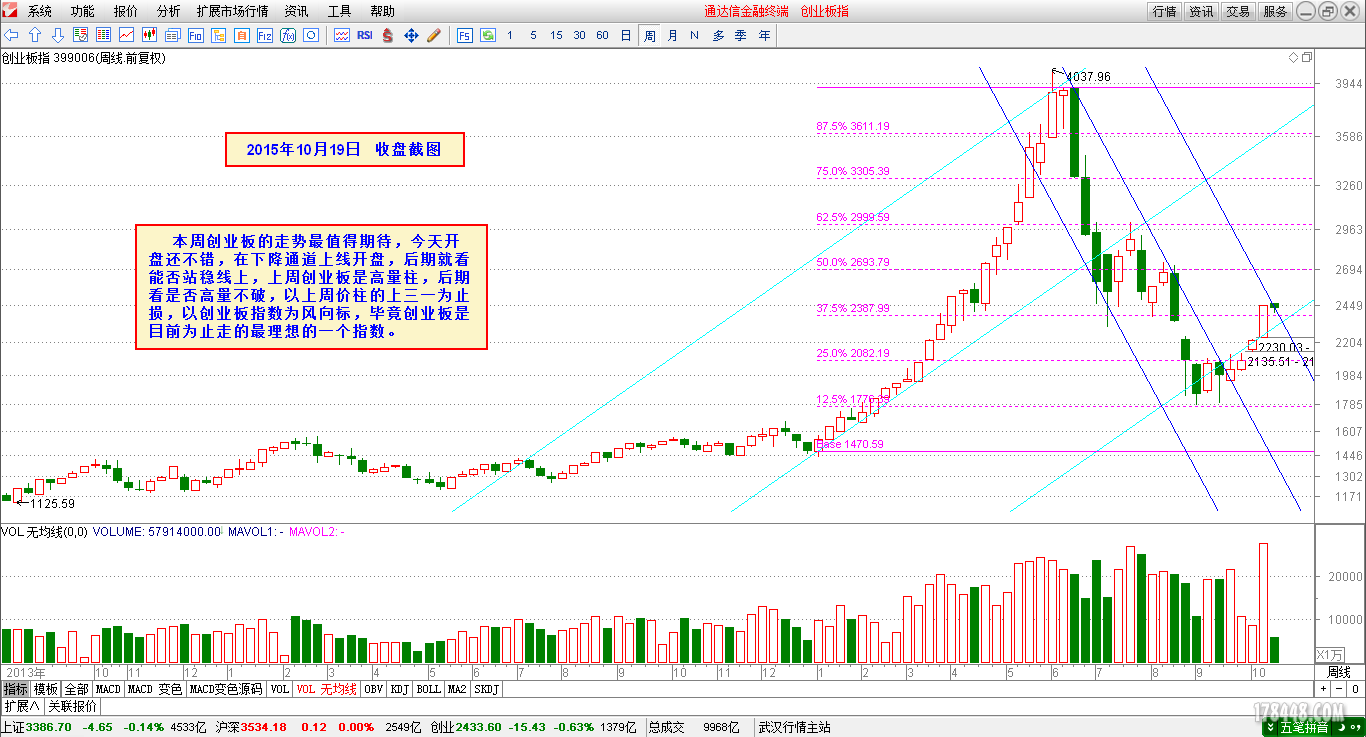Screen dimensions: 1366x737
Task: Show the intraday line chart icon
Action: point(126,35)
